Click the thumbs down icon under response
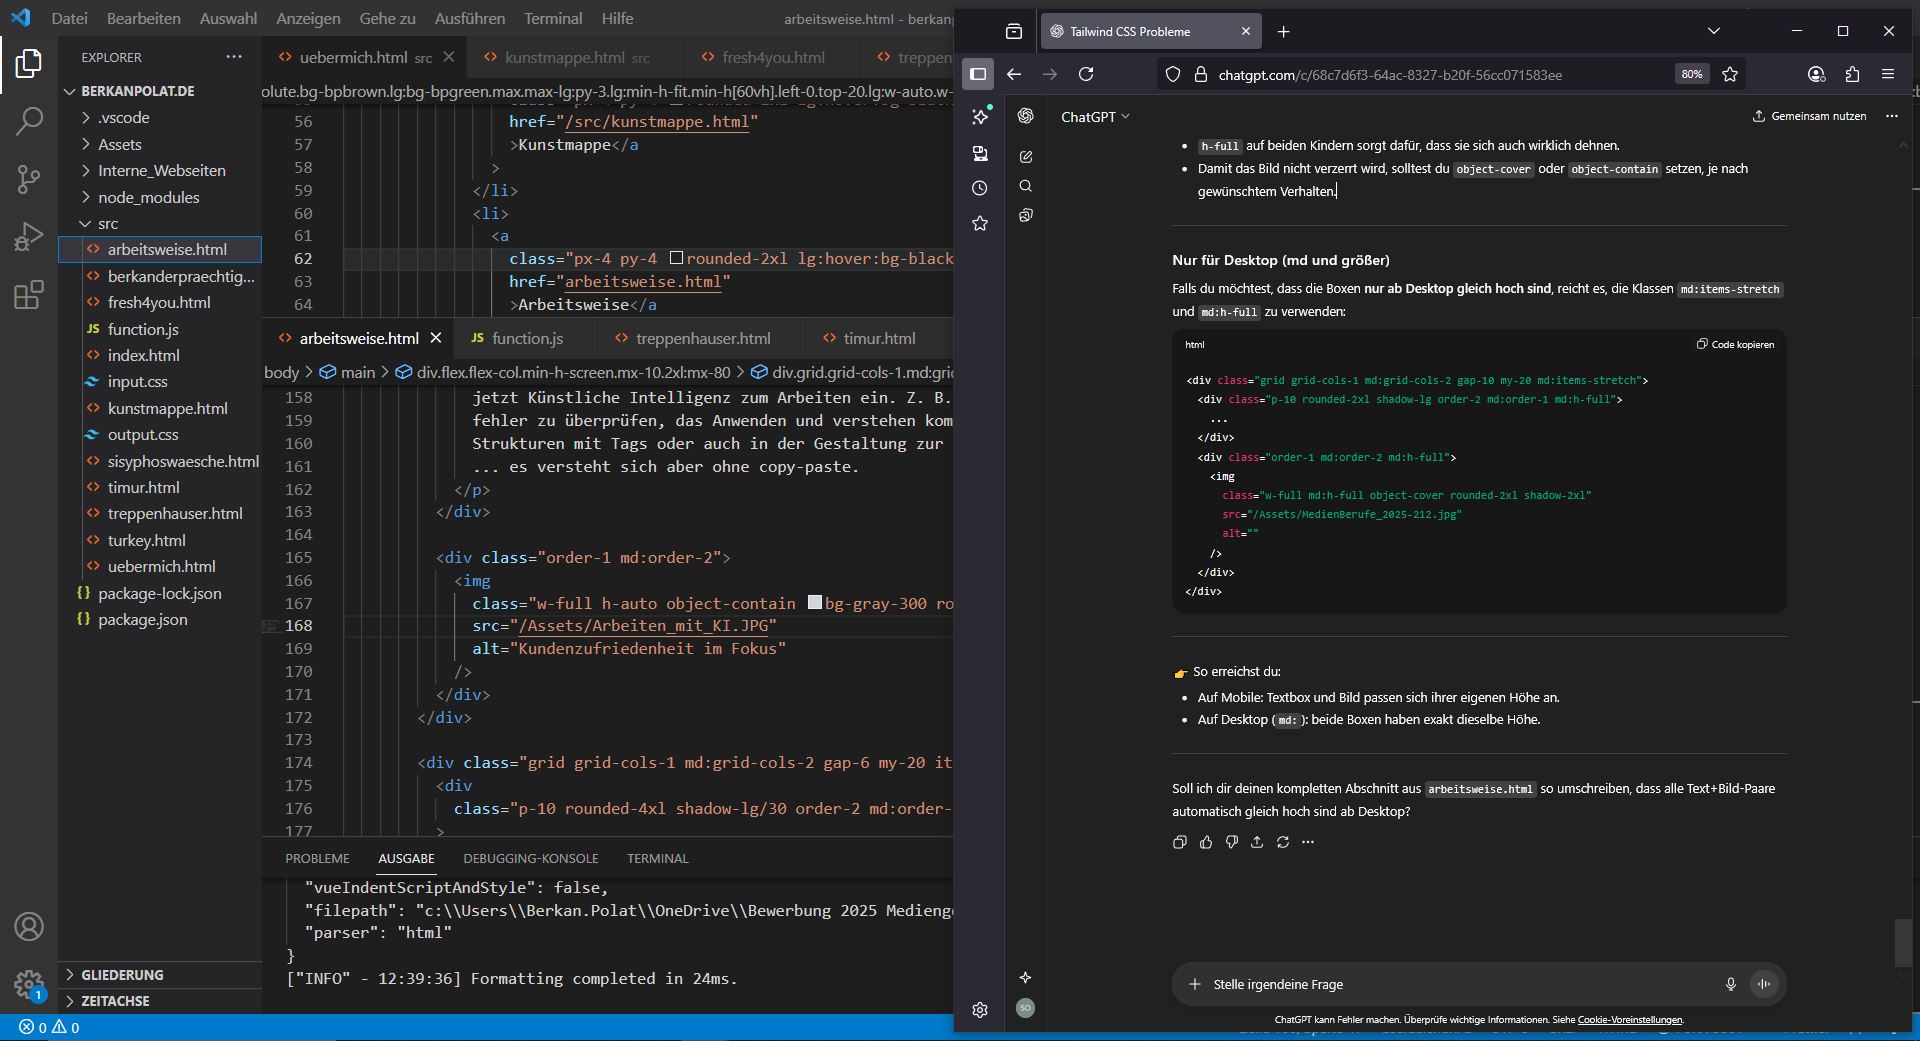 [1231, 842]
